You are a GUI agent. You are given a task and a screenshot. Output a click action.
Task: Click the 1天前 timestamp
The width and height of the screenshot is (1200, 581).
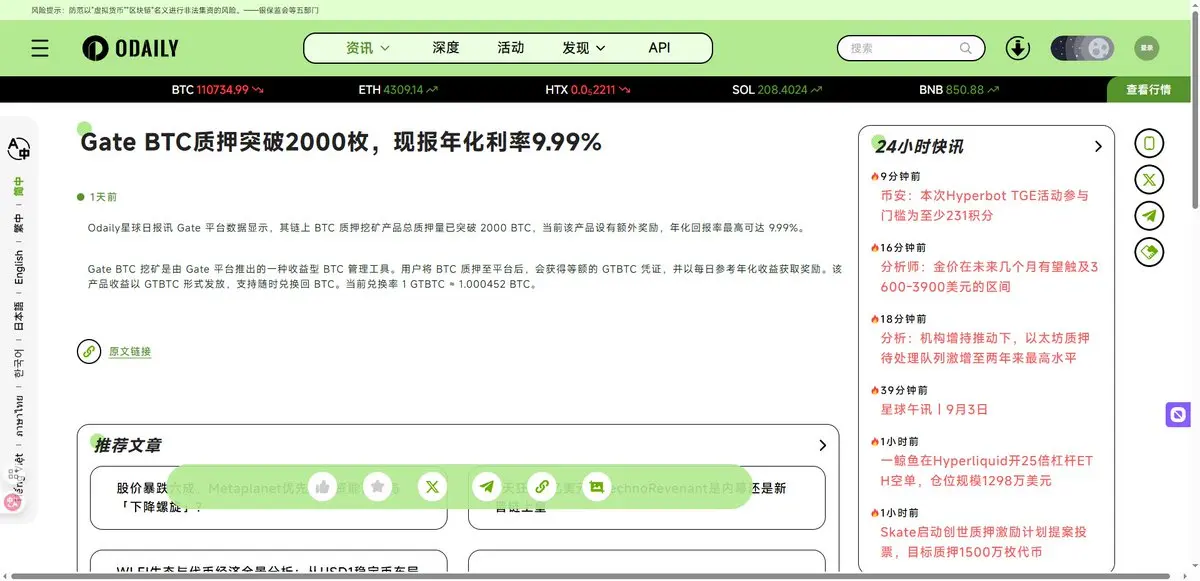click(x=103, y=197)
